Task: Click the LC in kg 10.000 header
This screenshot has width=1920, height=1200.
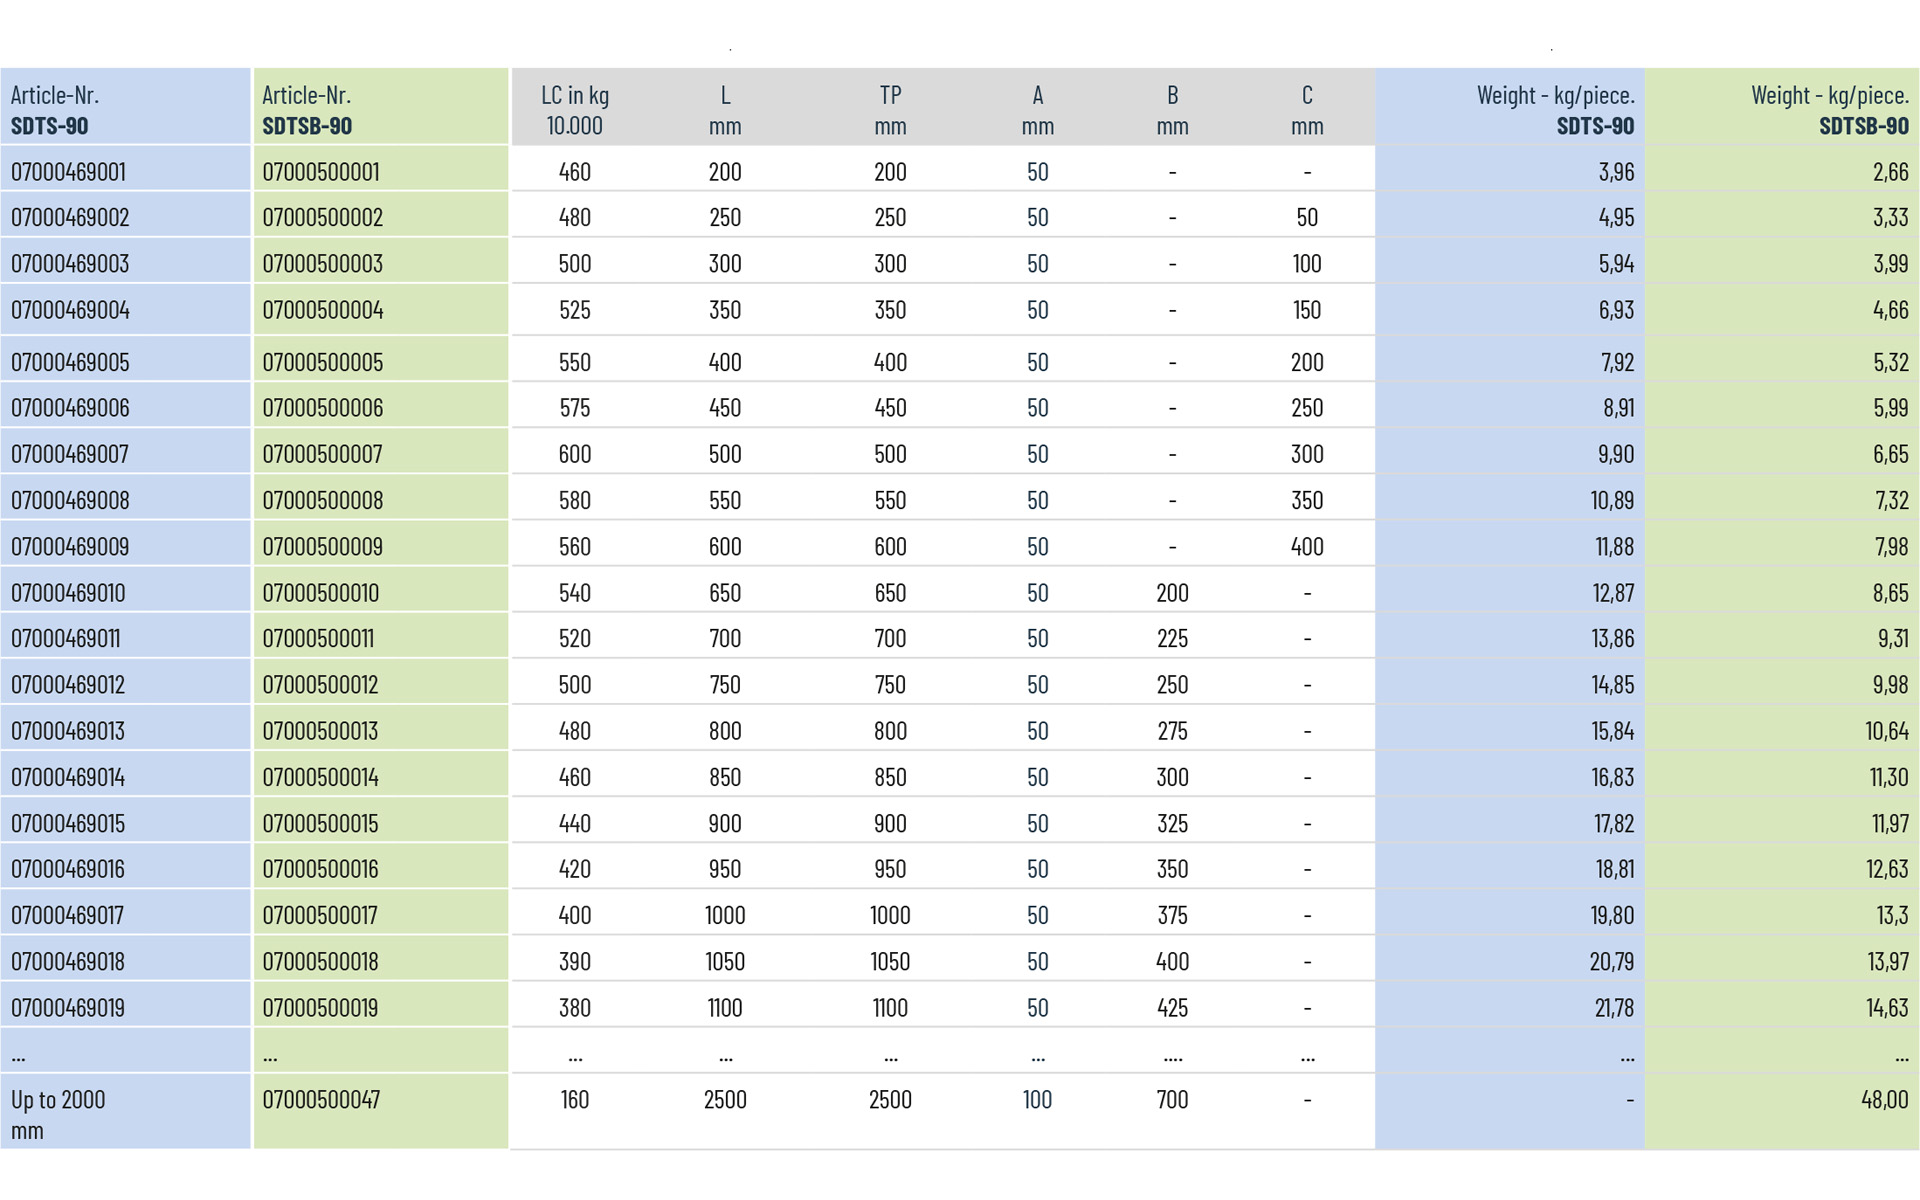Action: point(575,110)
